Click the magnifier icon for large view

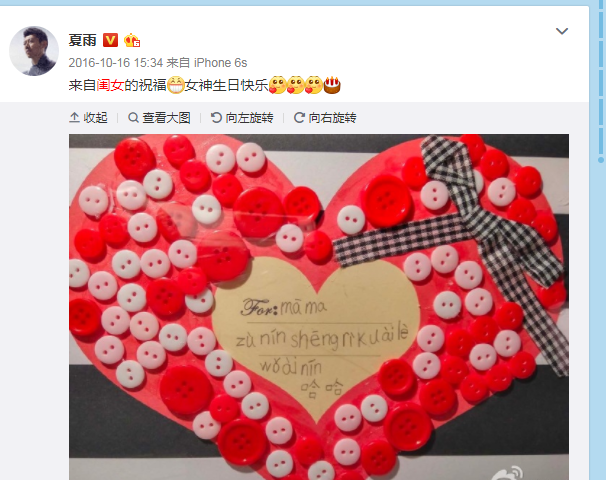pos(133,117)
